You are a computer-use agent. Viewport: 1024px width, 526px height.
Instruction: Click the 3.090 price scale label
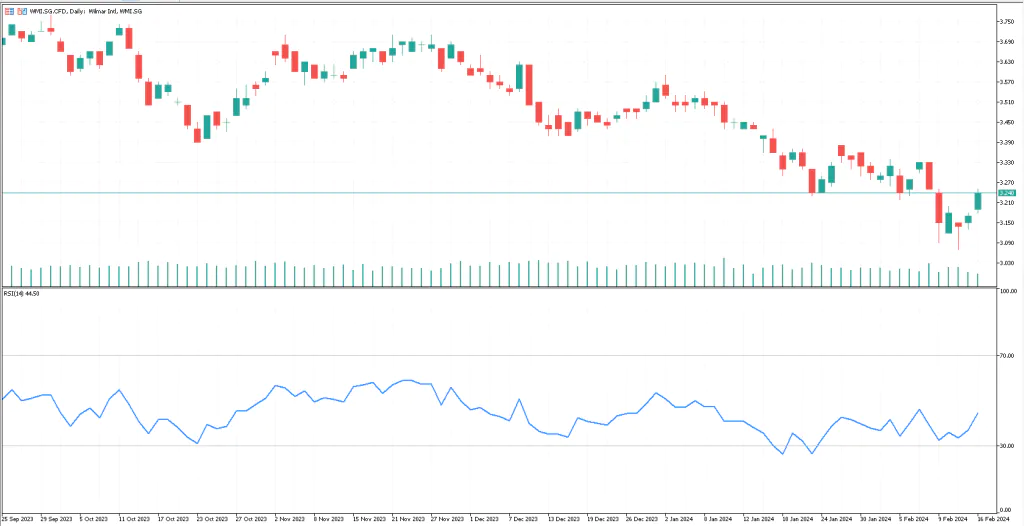coord(1007,243)
